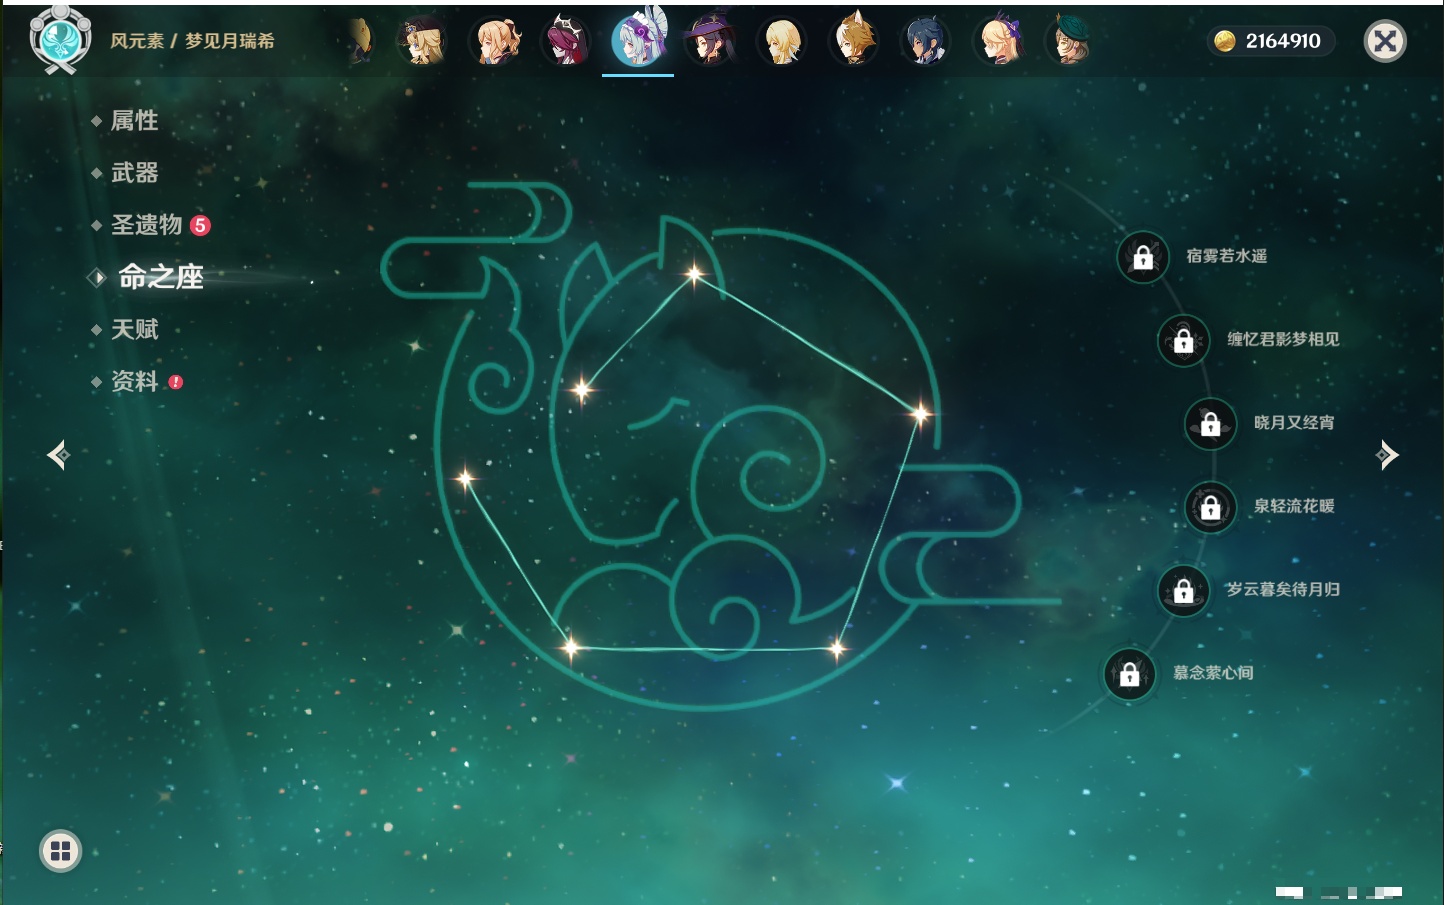The image size is (1444, 905).
Task: Open the locked 泉轻流花暖 constellation node
Action: (x=1210, y=507)
